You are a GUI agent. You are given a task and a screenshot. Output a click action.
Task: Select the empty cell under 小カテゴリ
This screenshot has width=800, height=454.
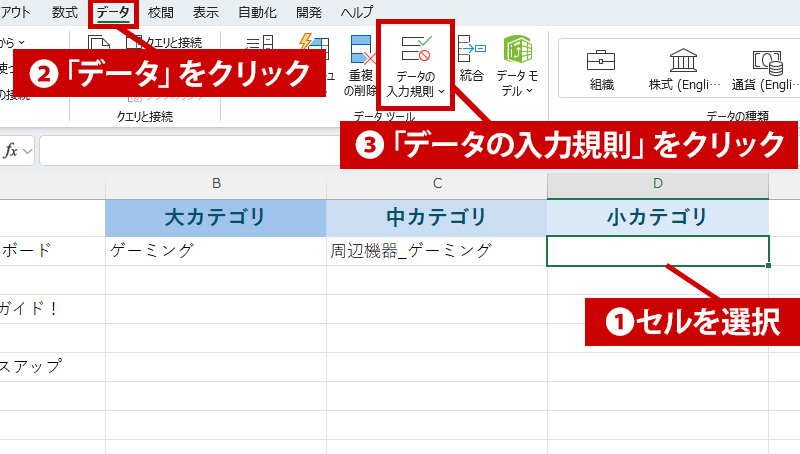658,251
